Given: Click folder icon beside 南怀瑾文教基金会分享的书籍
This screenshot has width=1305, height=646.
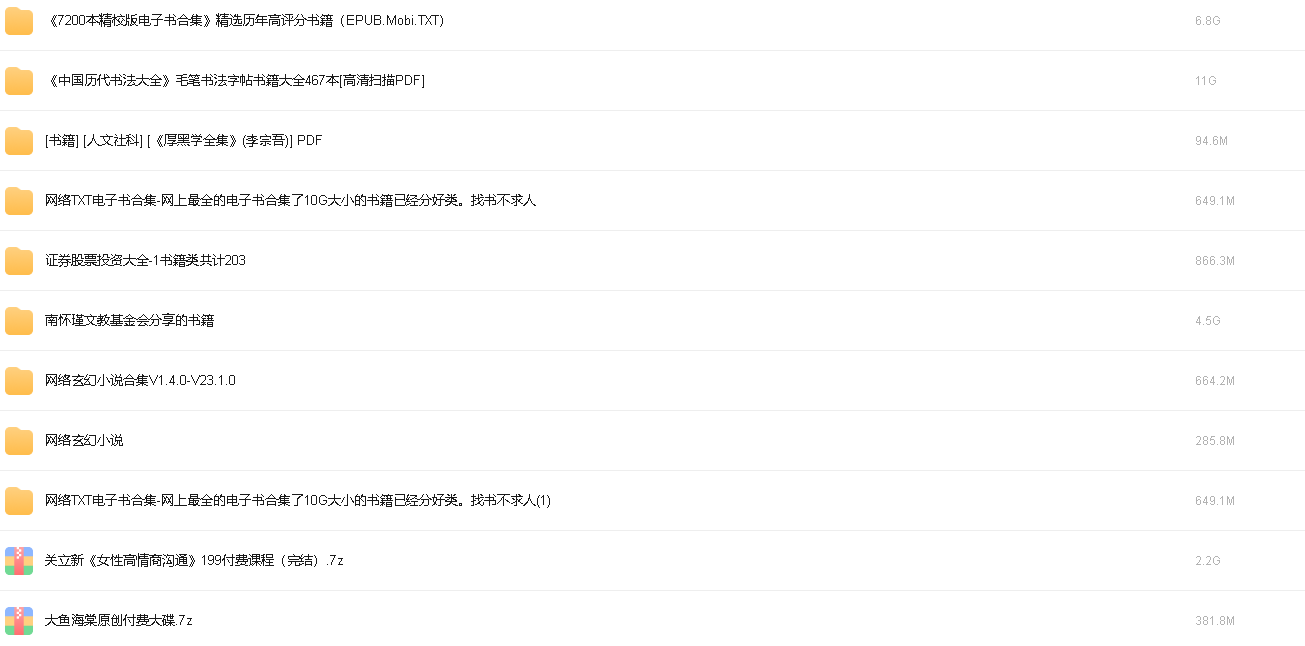Looking at the screenshot, I should (x=19, y=321).
